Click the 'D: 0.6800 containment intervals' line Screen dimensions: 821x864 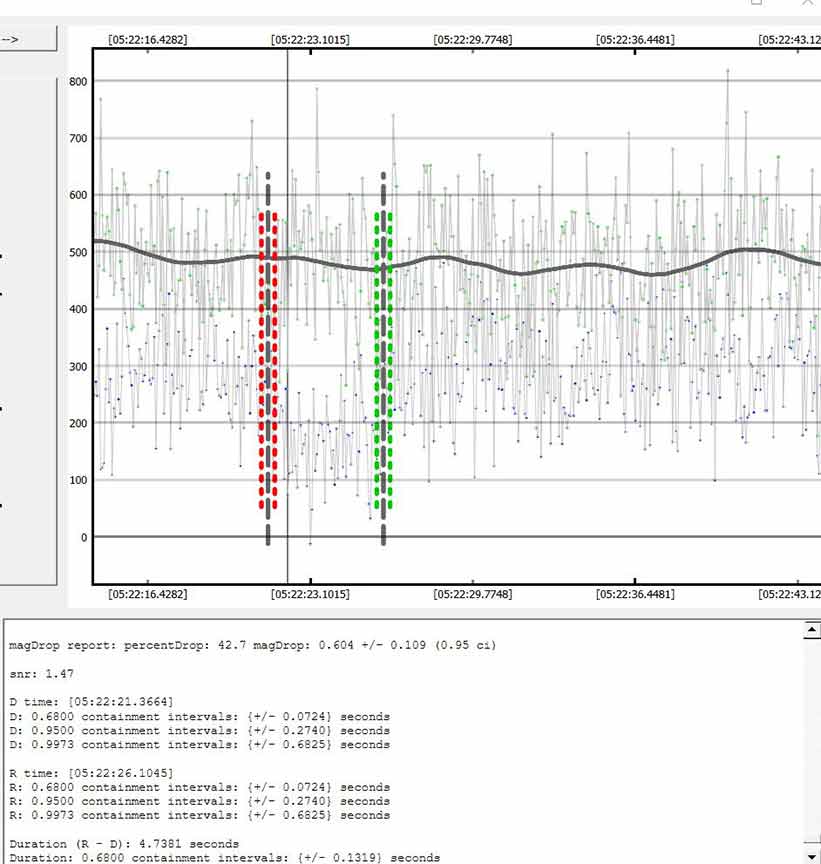click(199, 716)
